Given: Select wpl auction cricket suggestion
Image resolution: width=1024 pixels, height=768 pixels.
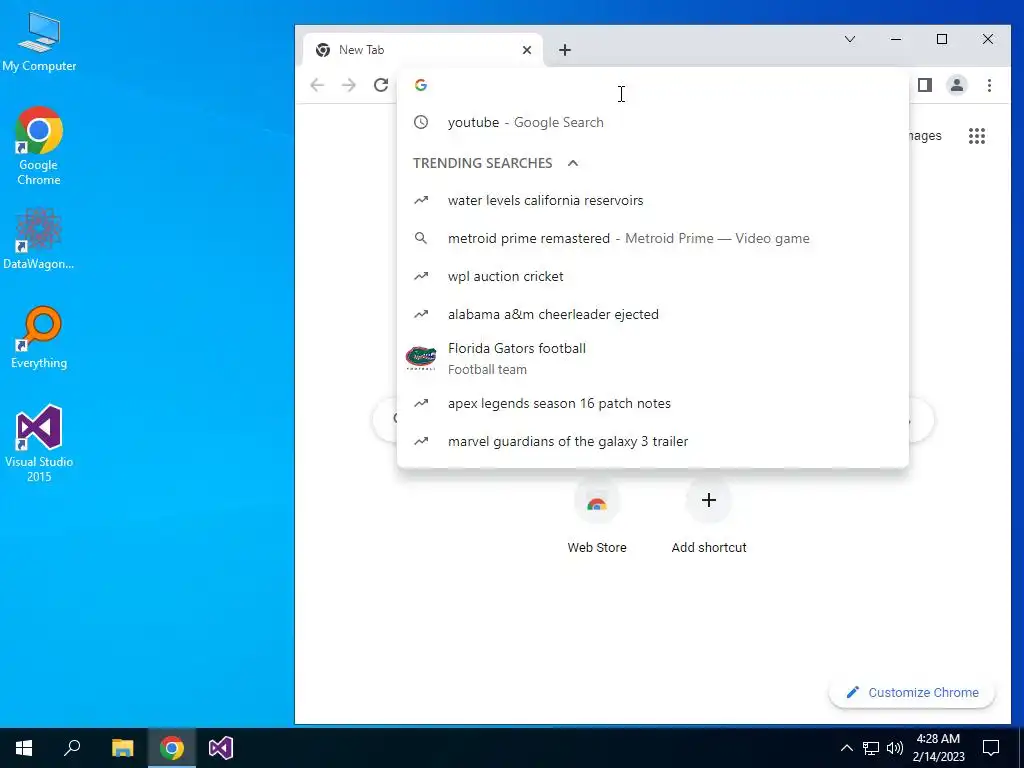Looking at the screenshot, I should [x=653, y=276].
